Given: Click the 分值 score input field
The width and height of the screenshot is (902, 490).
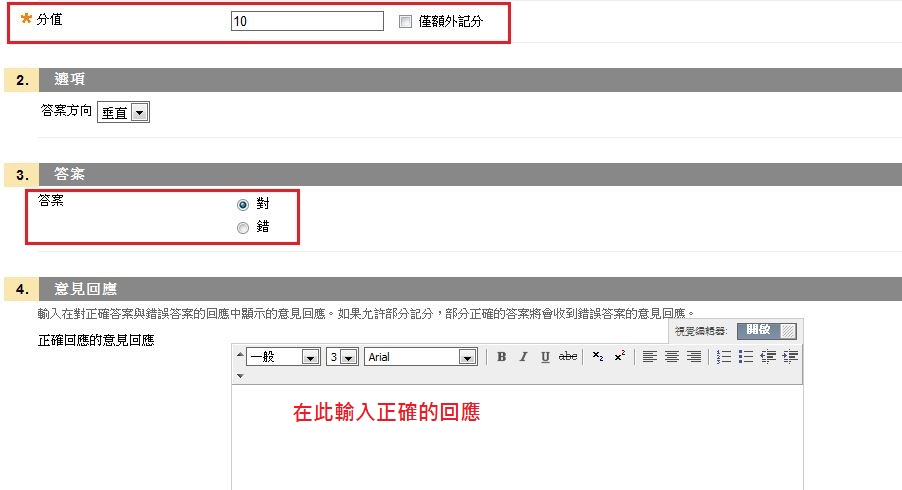Looking at the screenshot, I should tap(306, 22).
